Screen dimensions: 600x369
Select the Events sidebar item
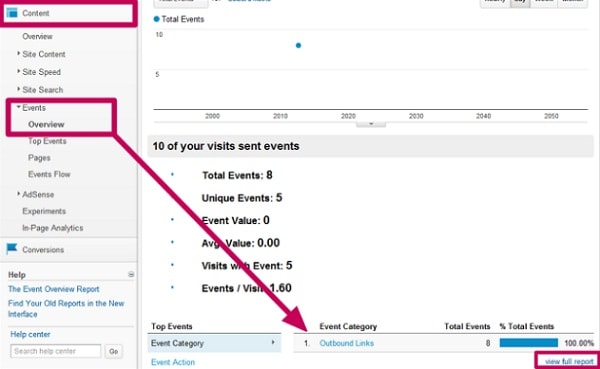click(x=34, y=108)
